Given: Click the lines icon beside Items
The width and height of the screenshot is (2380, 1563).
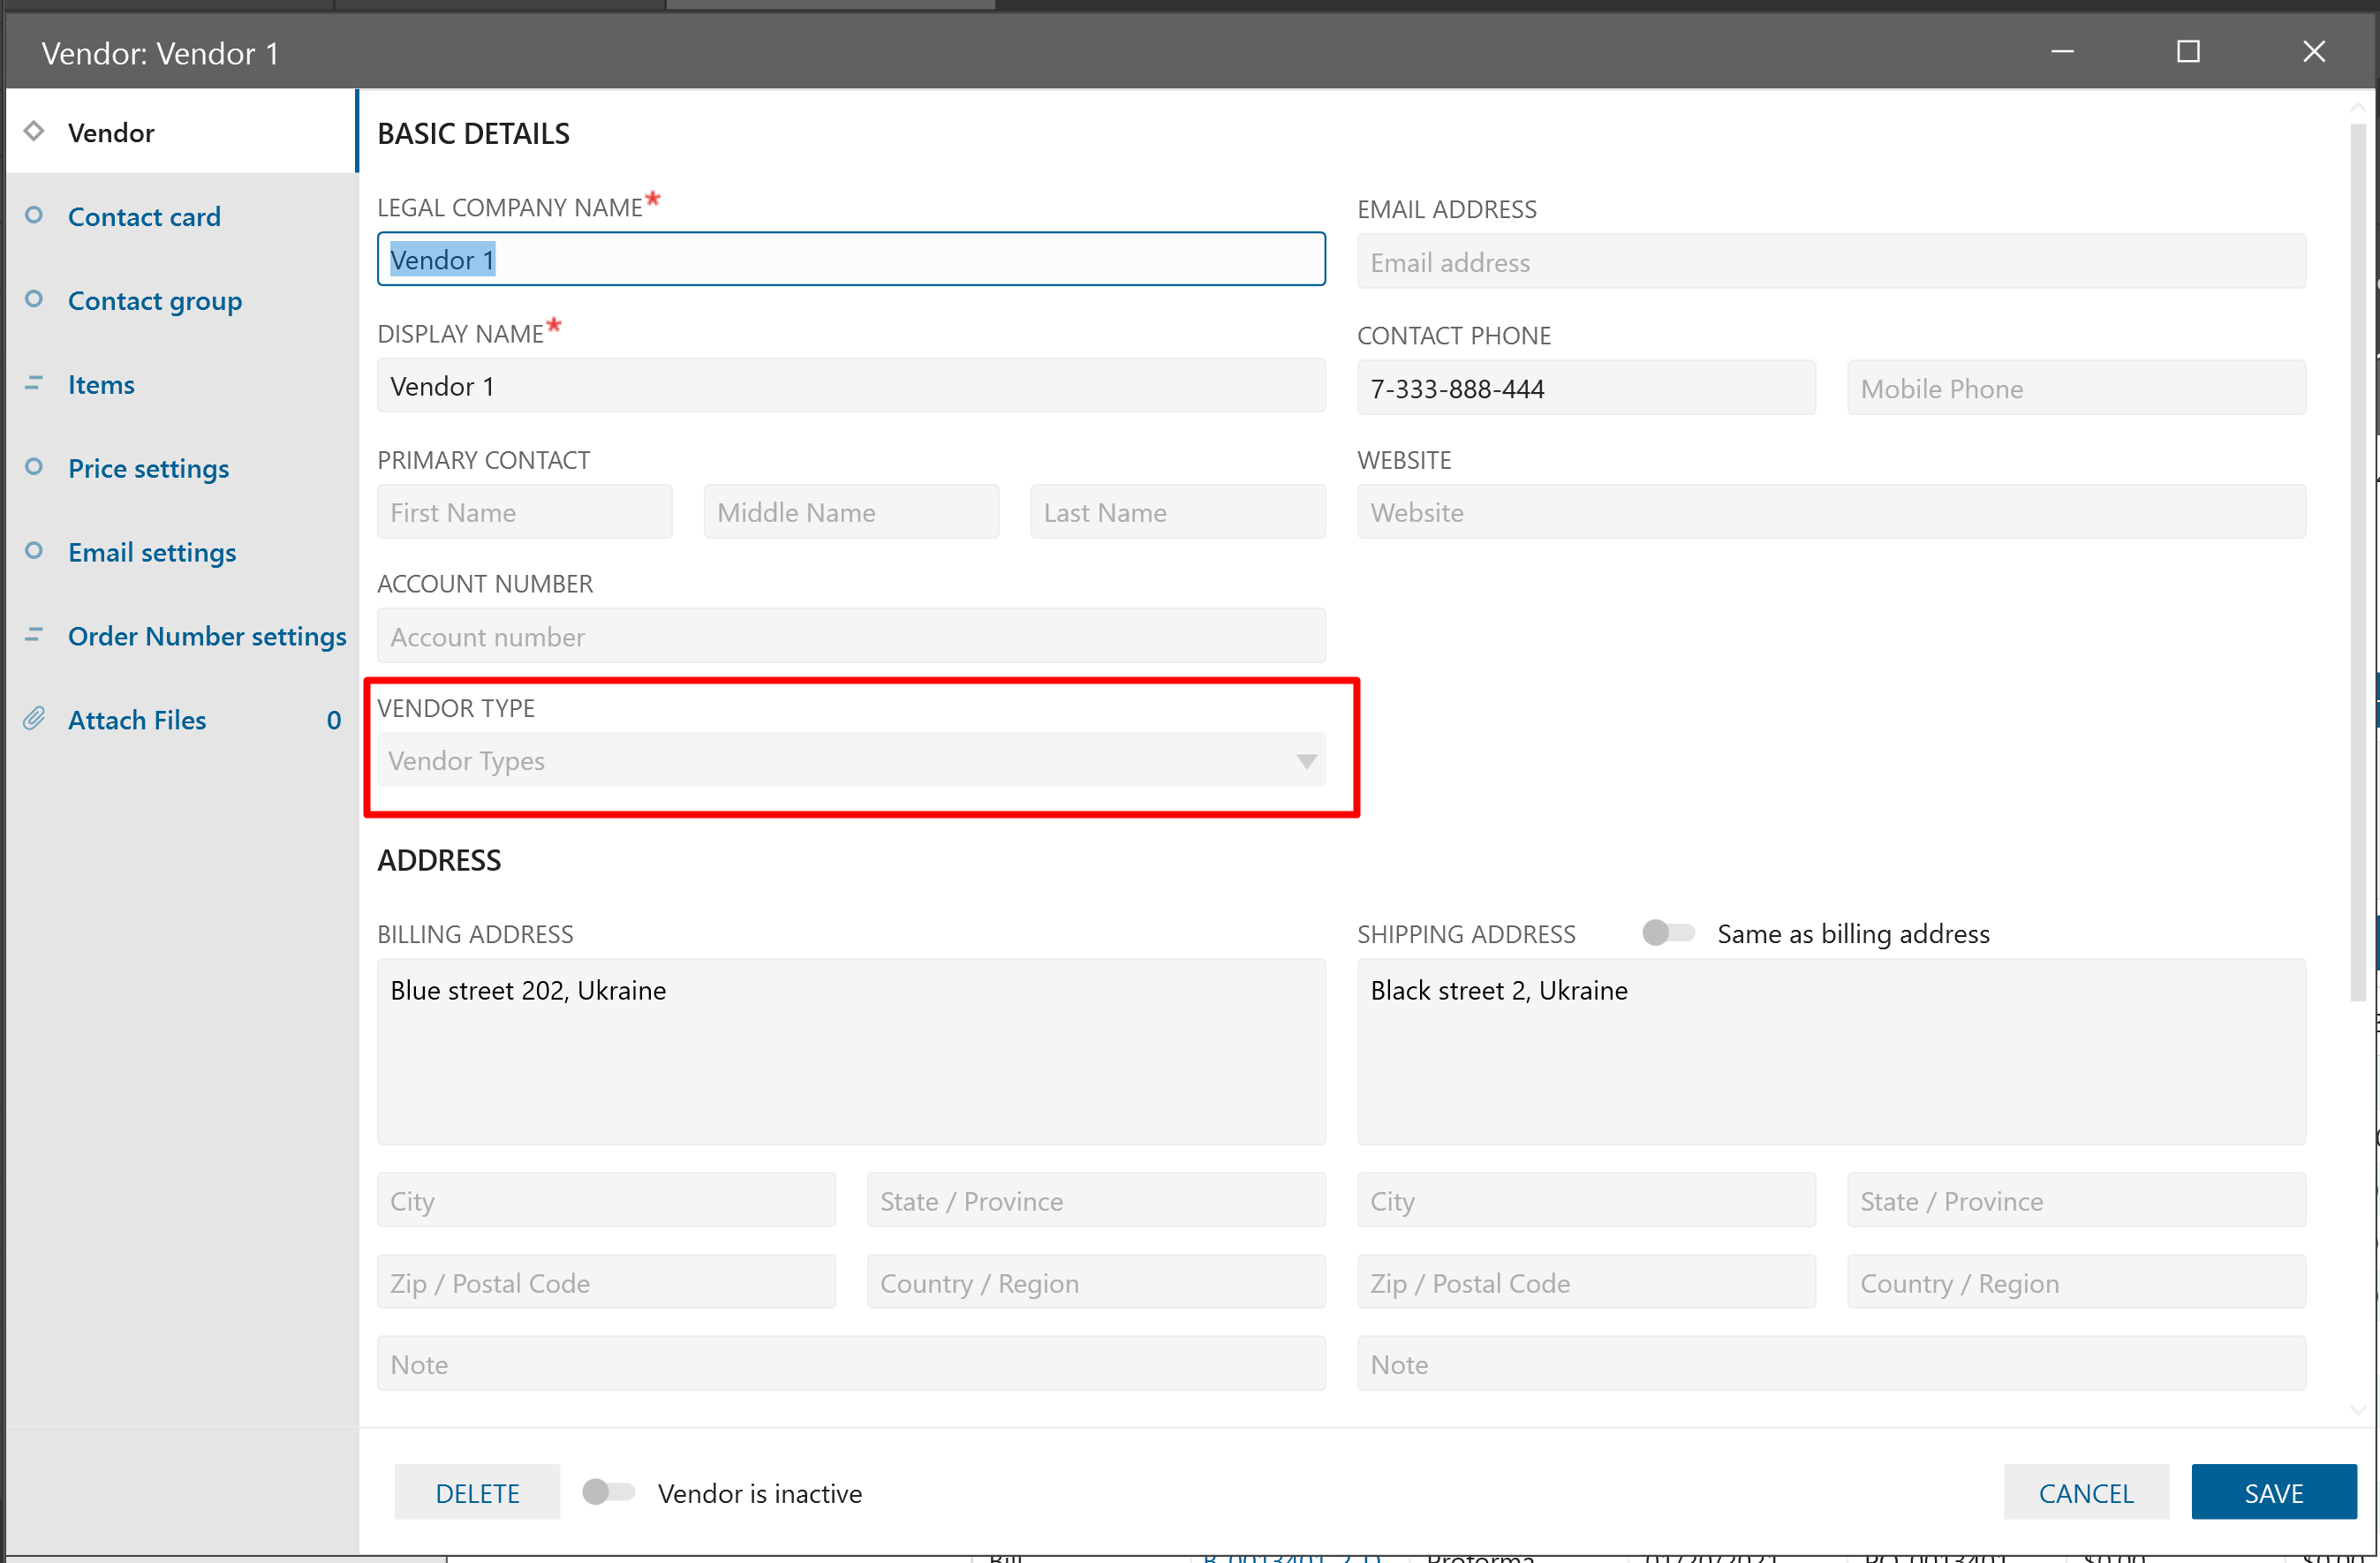Looking at the screenshot, I should click(34, 383).
